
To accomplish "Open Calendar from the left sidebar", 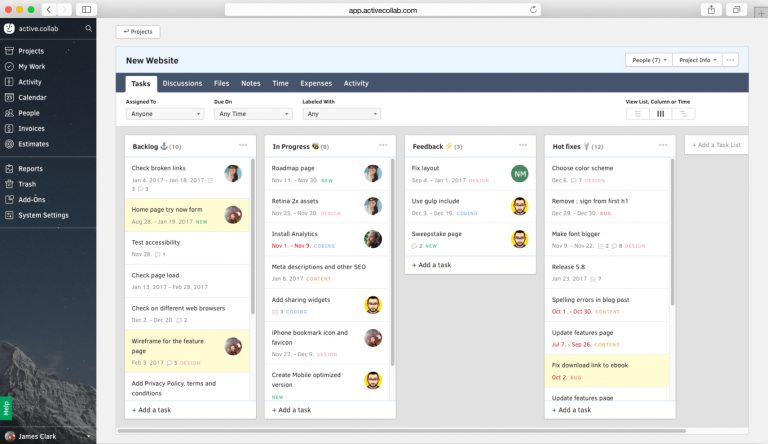I will click(x=32, y=98).
